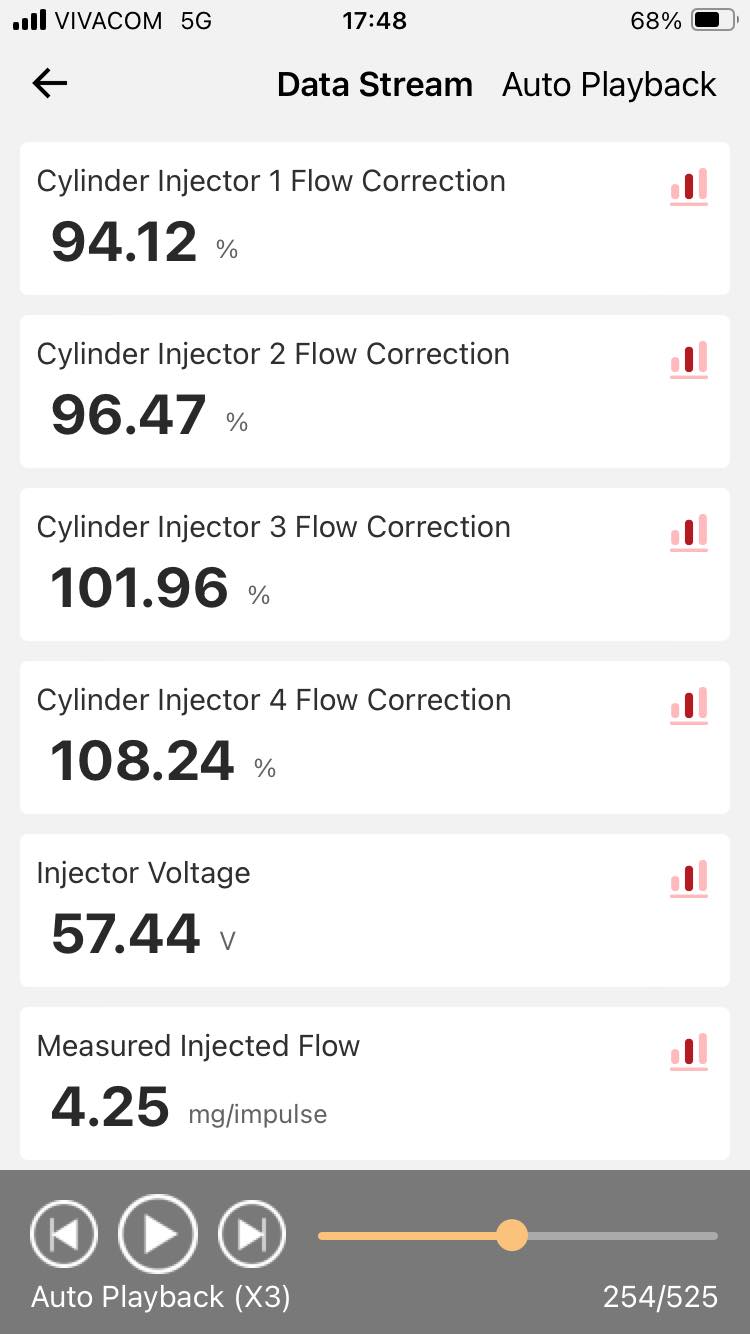Open graph for Cylinder Injector 3 Flow Correction

pos(689,533)
